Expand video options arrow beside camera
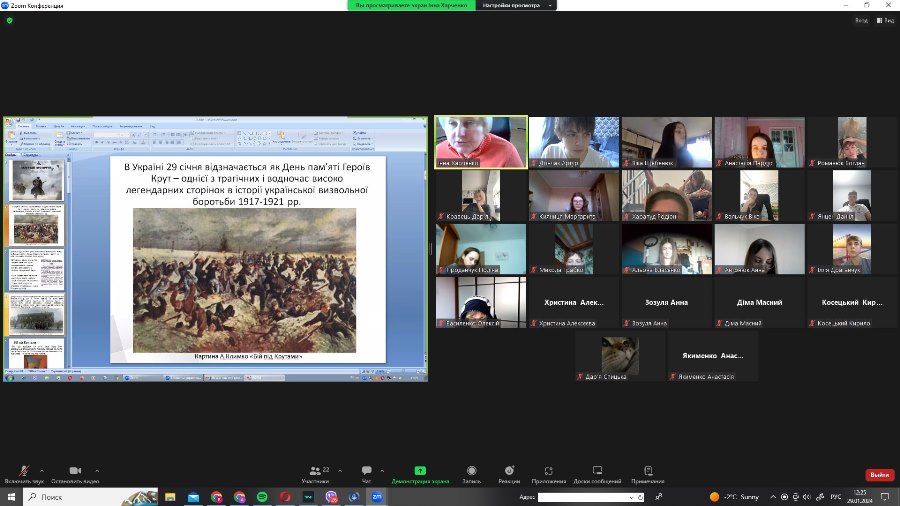The height and width of the screenshot is (506, 900). tap(97, 471)
